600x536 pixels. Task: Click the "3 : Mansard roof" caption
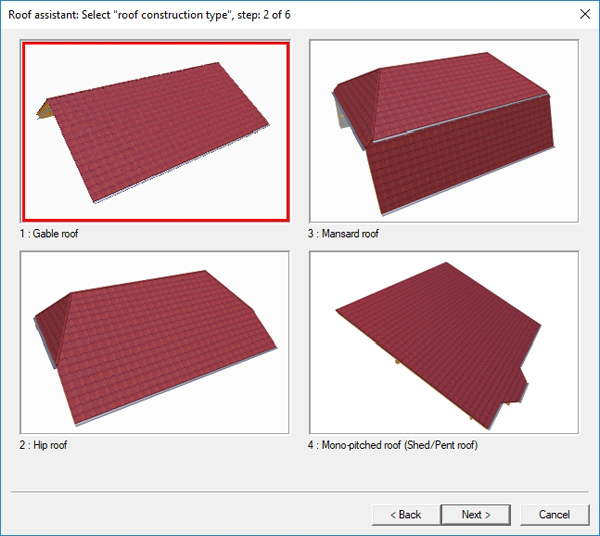tap(344, 234)
